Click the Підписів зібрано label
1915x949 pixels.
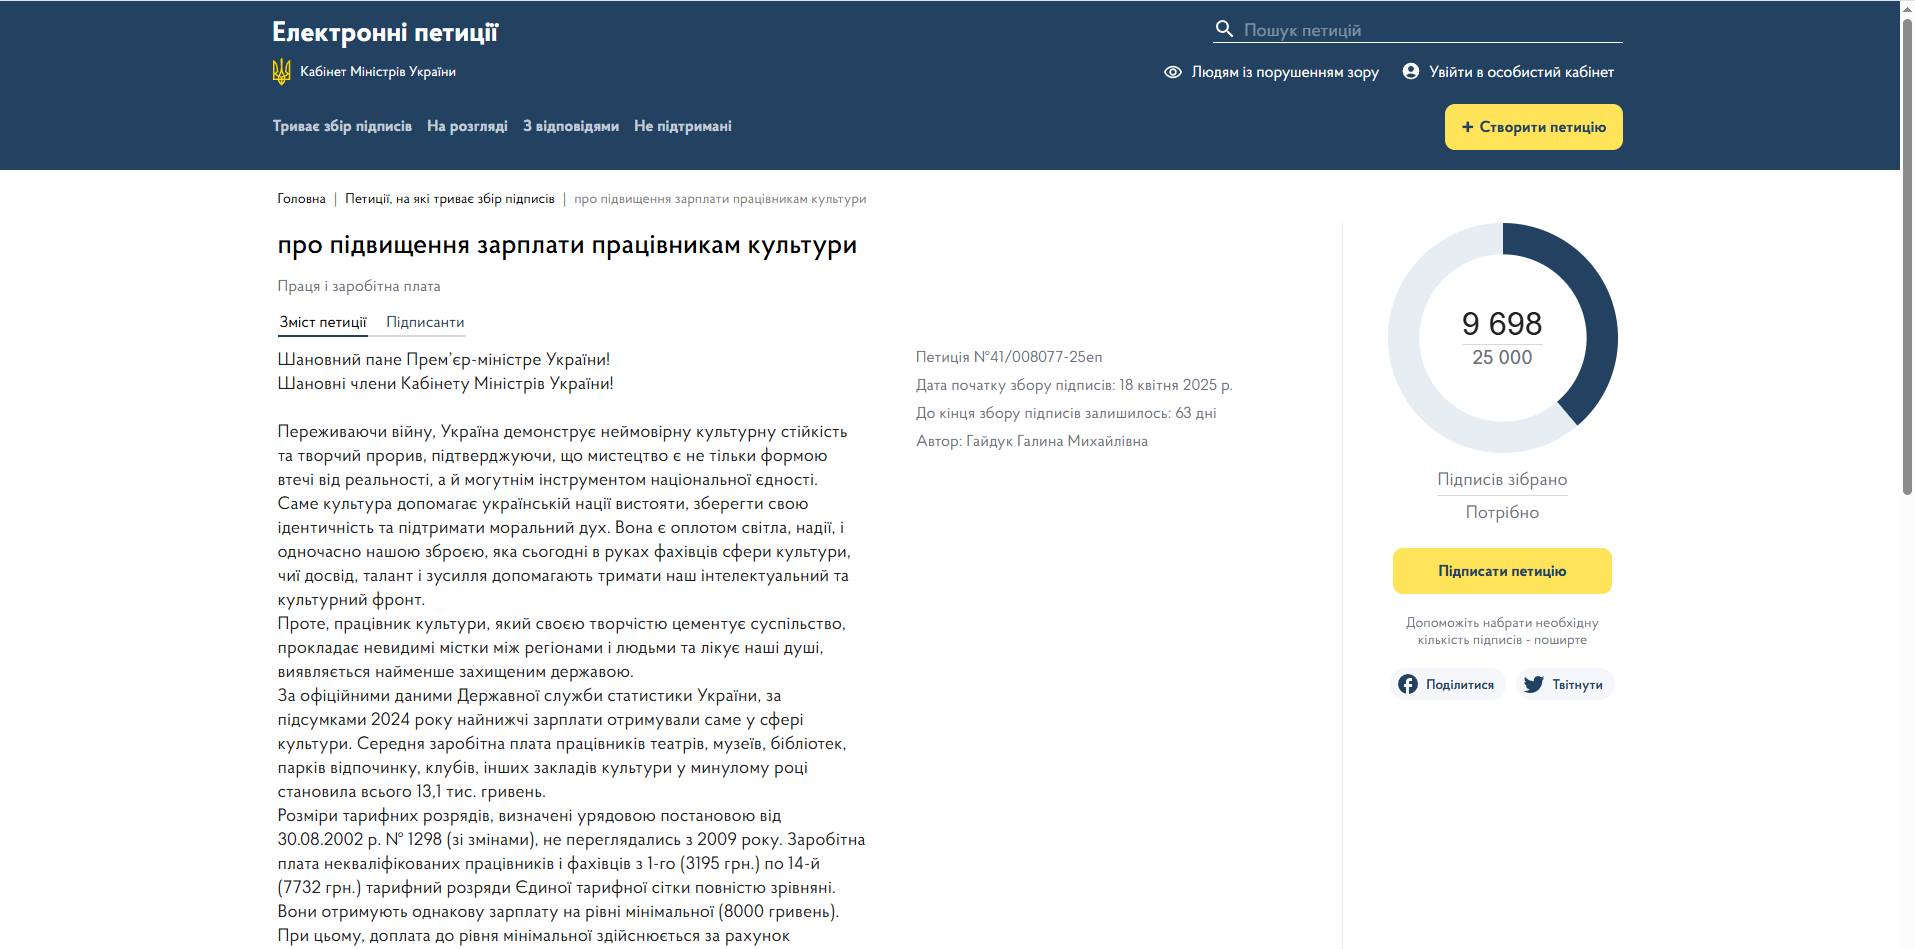(x=1502, y=480)
